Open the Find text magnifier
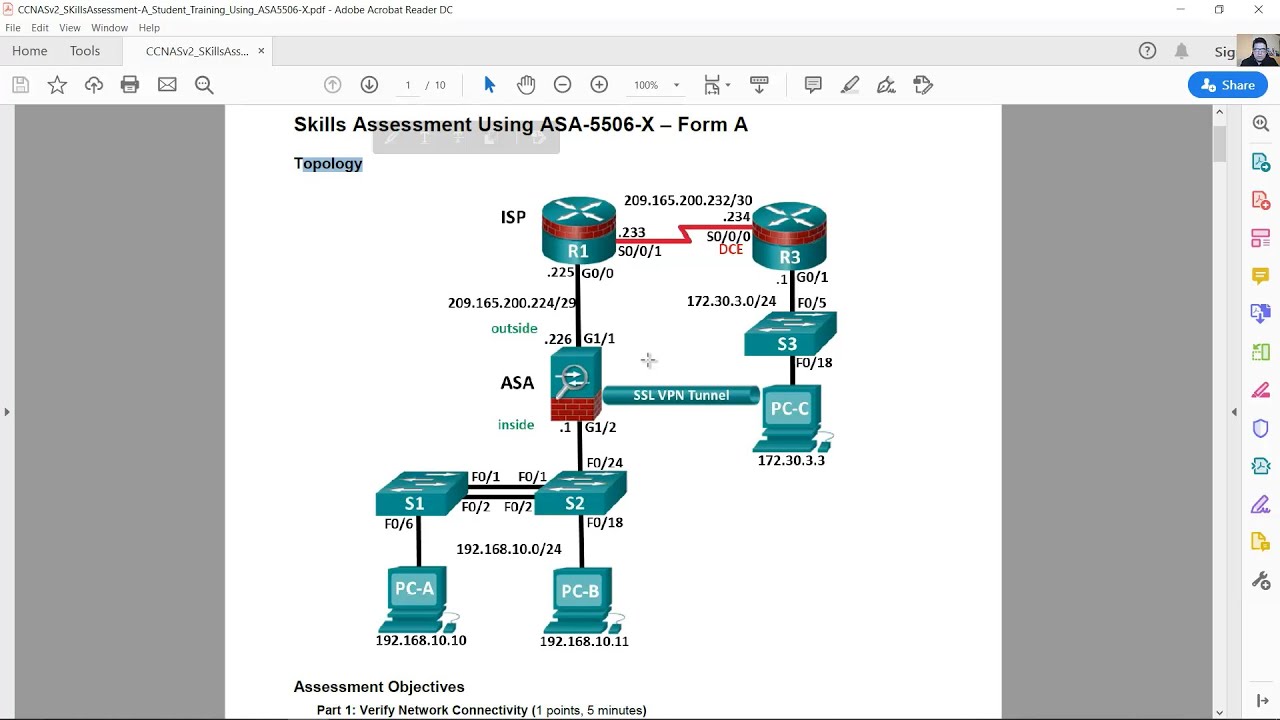1280x720 pixels. click(204, 85)
